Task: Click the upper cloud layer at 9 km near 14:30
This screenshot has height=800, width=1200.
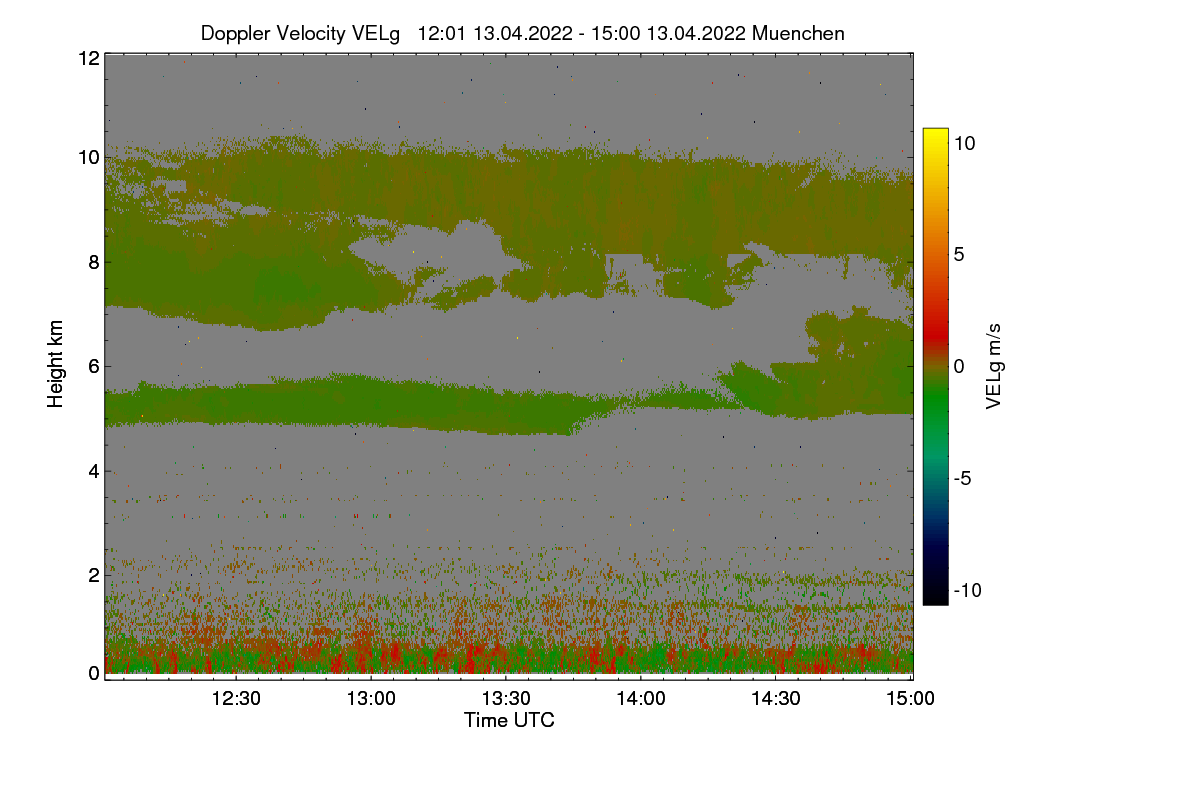Action: pyautogui.click(x=776, y=205)
